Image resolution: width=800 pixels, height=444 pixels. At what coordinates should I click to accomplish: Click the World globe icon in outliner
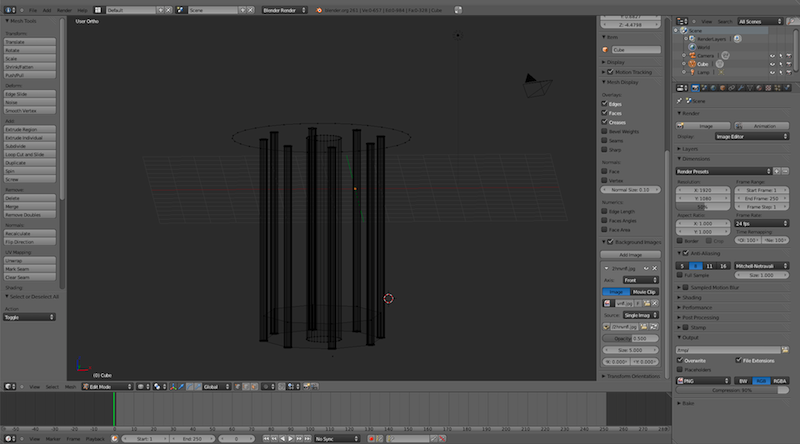pos(692,47)
